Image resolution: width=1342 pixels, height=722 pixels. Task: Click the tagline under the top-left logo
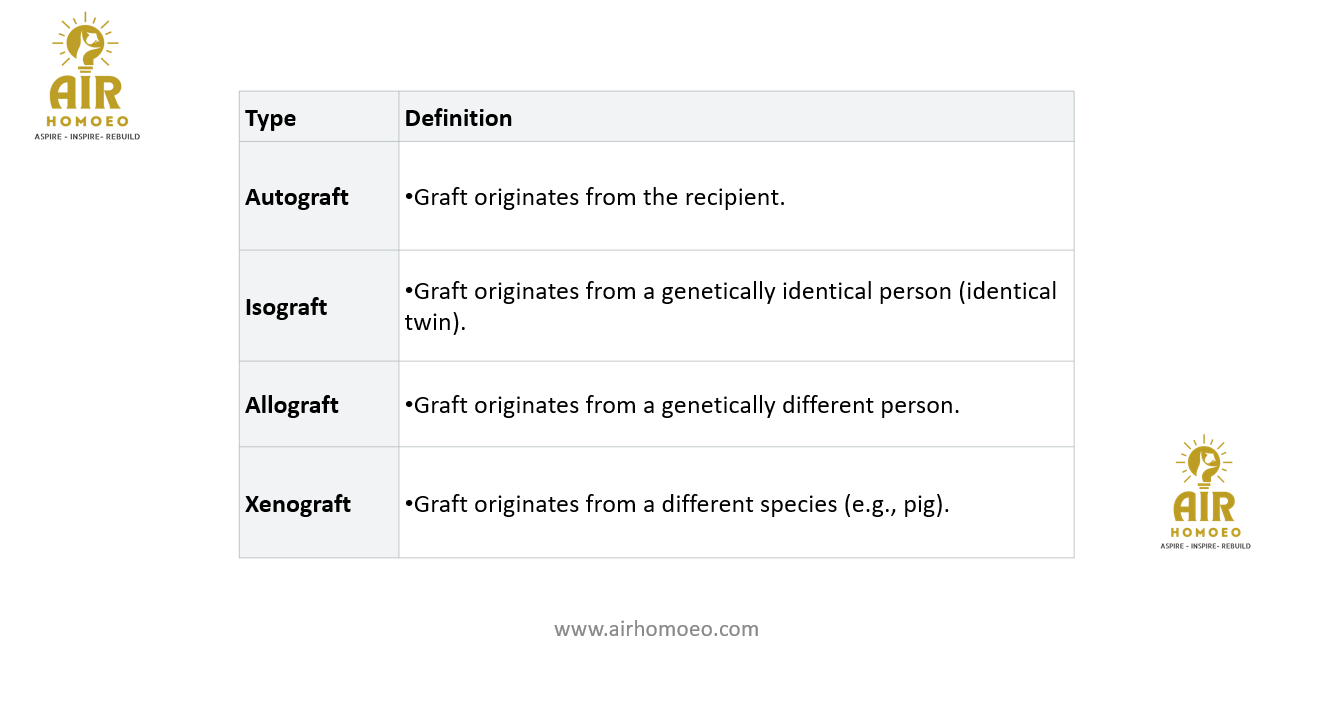tap(88, 136)
